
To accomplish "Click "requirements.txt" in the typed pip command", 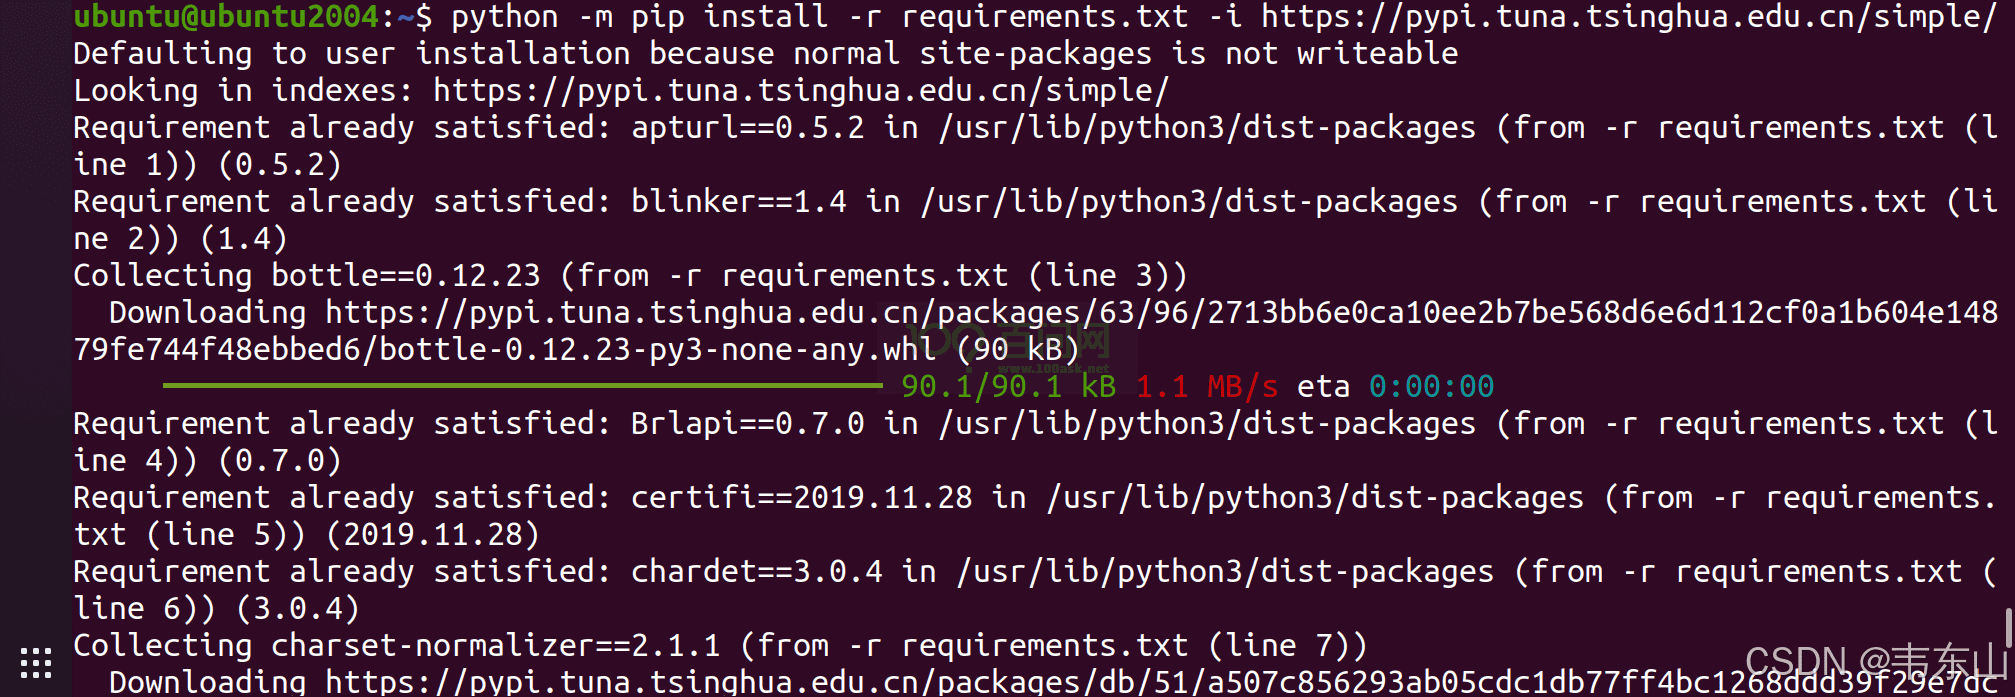I will pyautogui.click(x=1045, y=17).
